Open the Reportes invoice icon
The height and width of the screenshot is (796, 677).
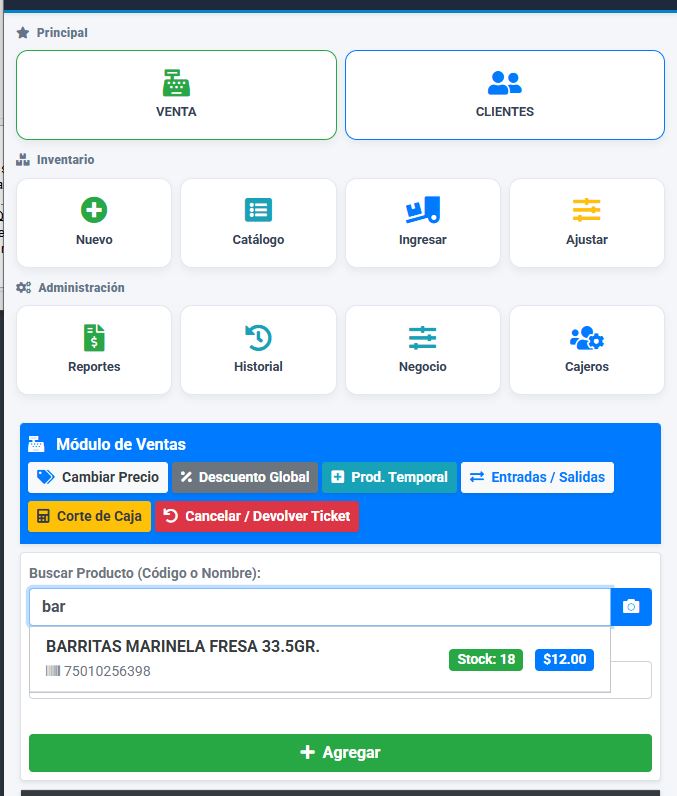(x=94, y=338)
